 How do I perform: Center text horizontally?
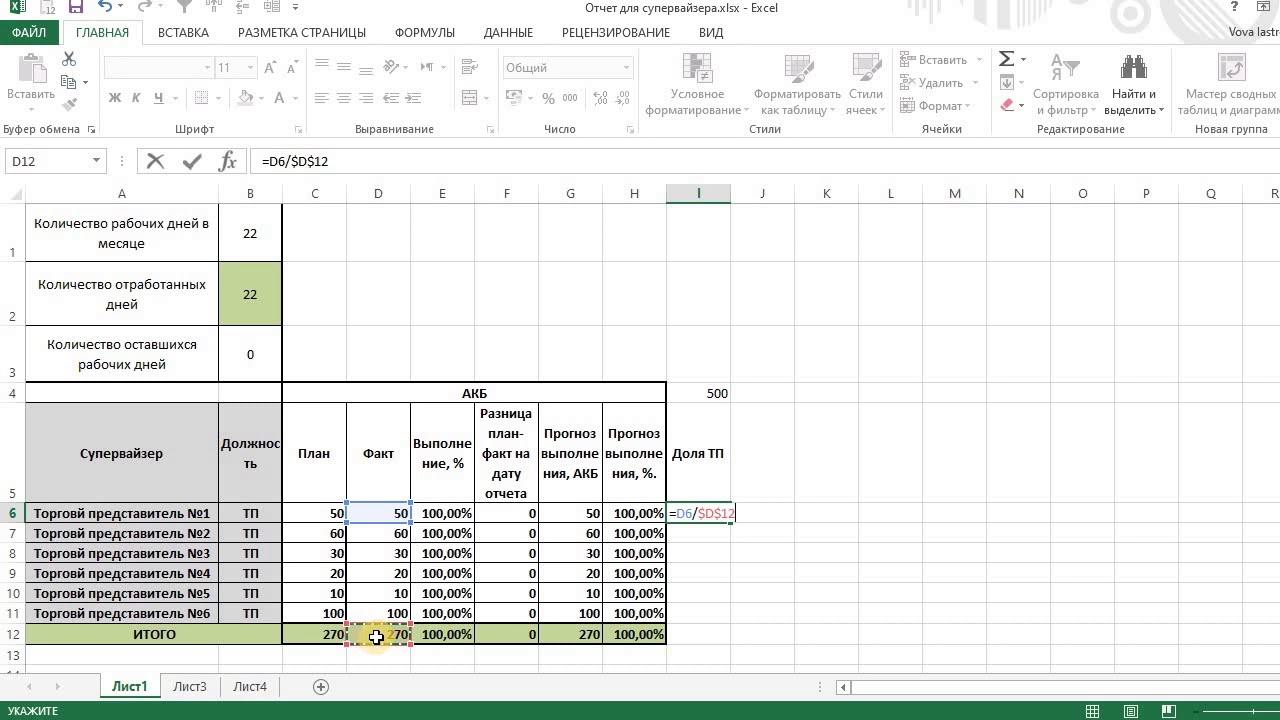(343, 98)
